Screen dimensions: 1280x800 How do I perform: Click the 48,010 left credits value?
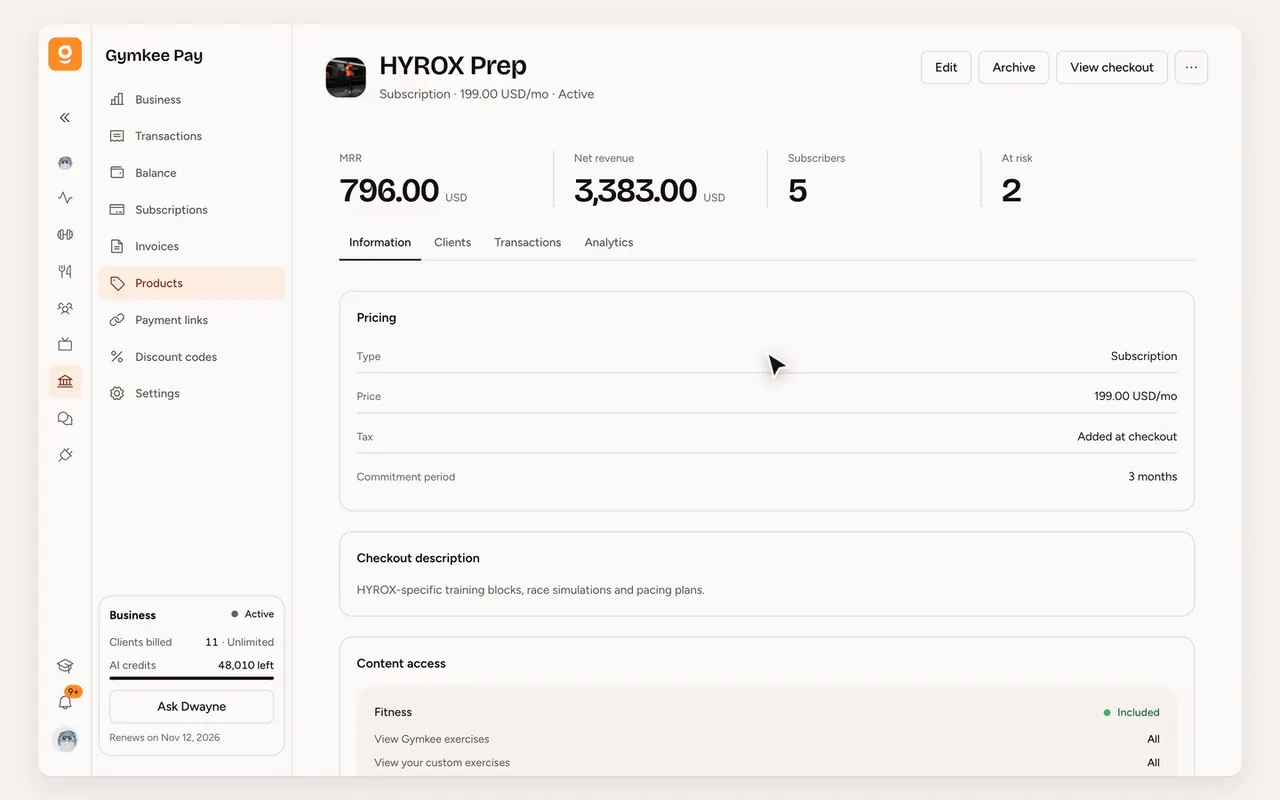246,665
